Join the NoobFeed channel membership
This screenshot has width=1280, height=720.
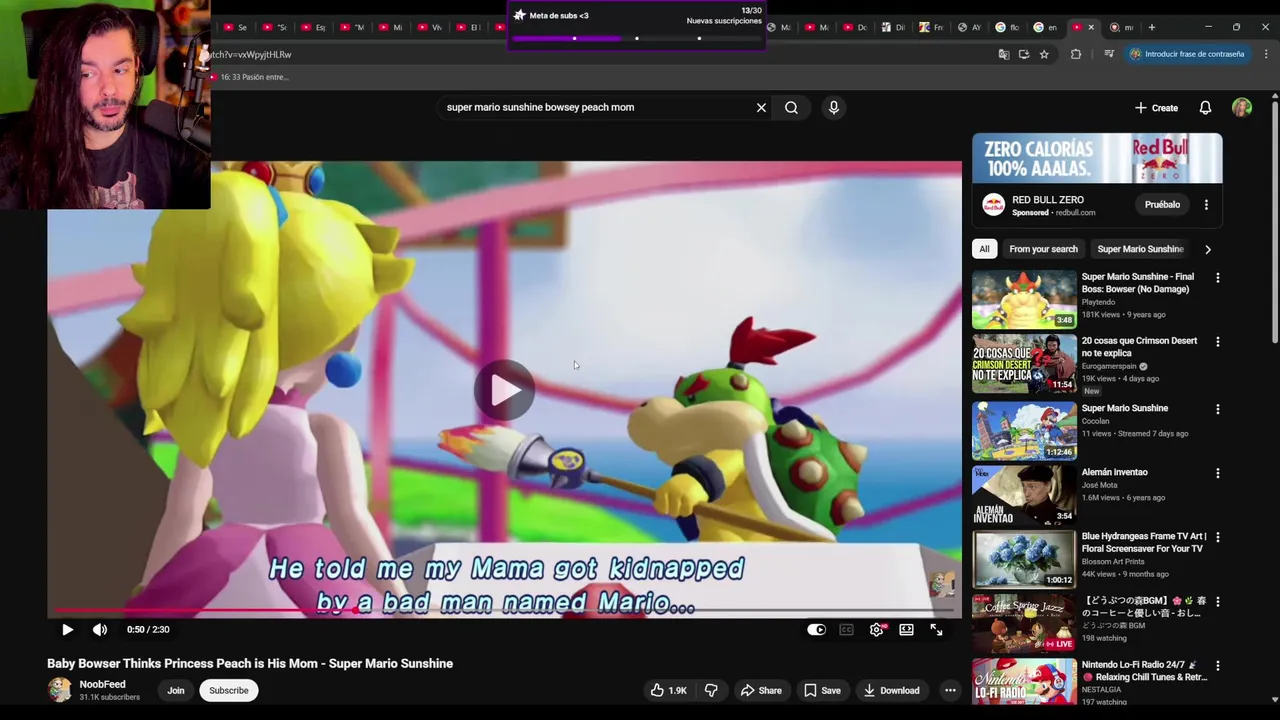176,690
